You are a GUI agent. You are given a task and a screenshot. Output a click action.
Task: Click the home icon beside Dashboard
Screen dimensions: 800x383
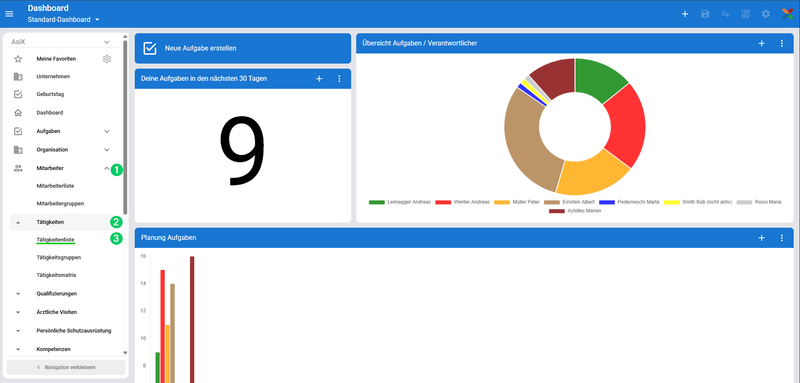[x=18, y=113]
